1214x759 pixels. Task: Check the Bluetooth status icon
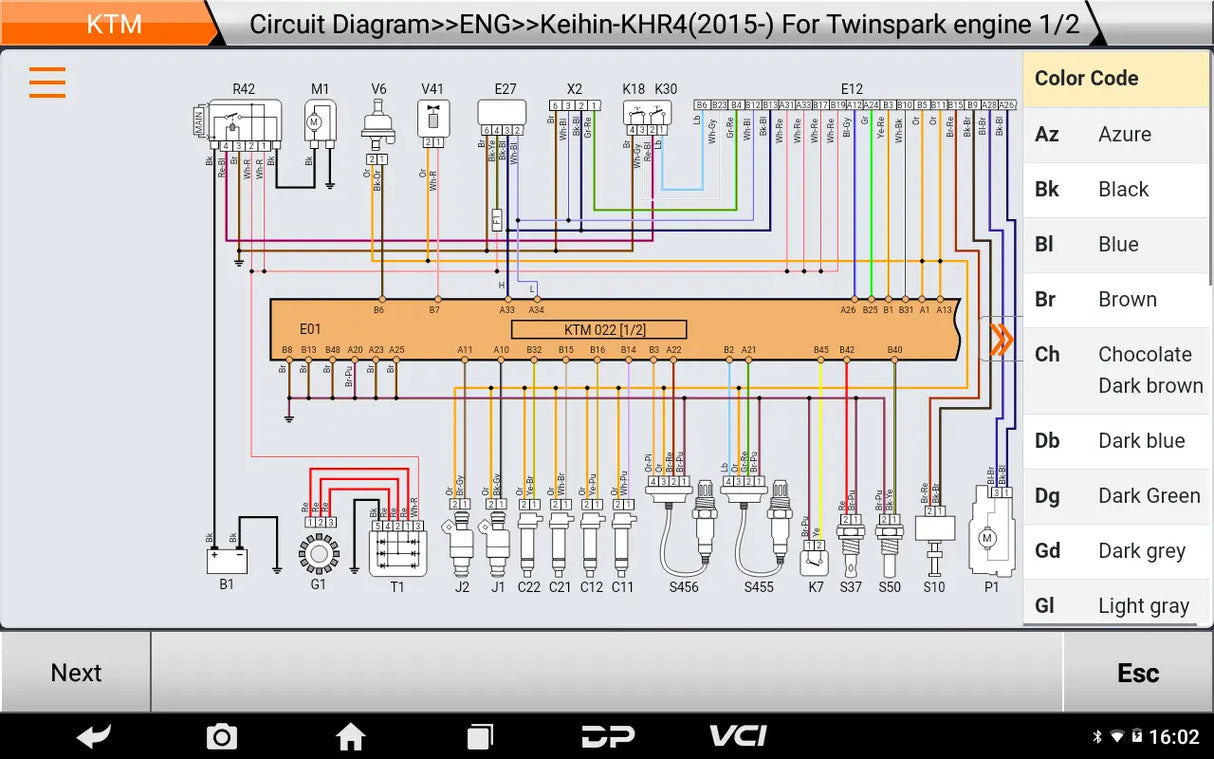pos(1097,737)
